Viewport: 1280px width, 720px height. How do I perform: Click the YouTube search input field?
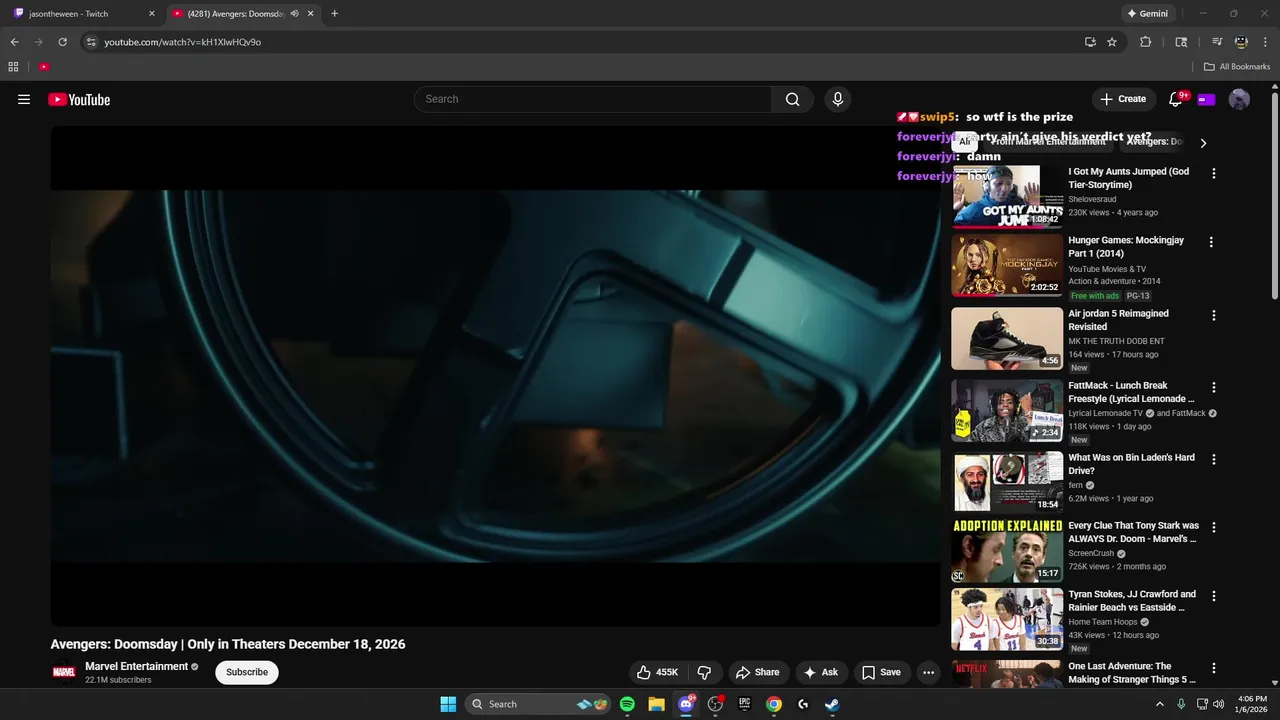pyautogui.click(x=592, y=99)
